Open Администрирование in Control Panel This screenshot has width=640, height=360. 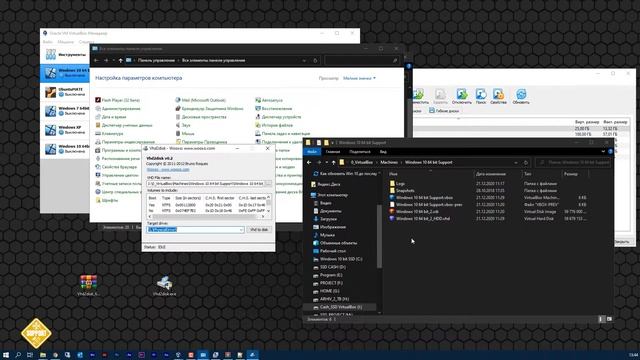point(118,109)
